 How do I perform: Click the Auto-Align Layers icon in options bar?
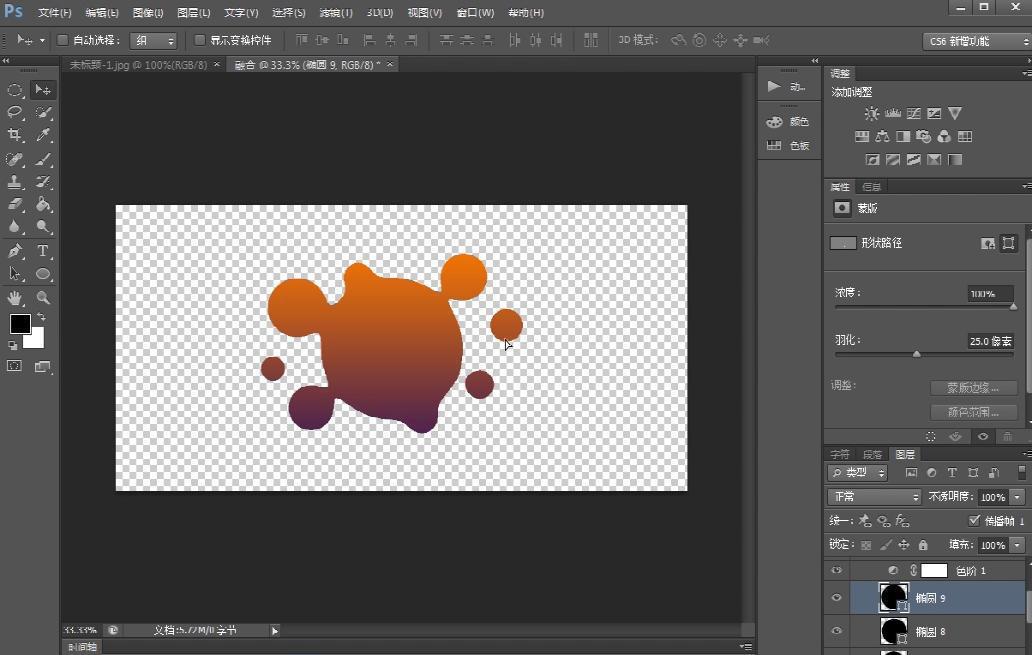591,40
